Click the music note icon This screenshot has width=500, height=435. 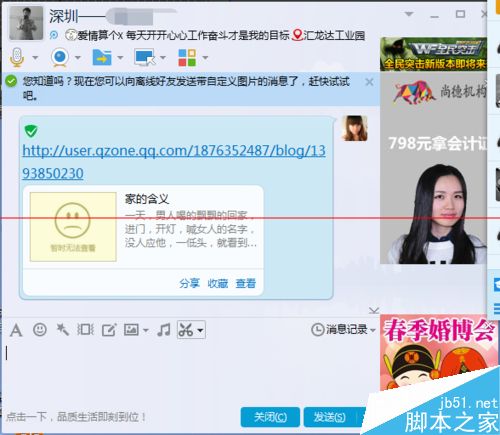coord(164,330)
